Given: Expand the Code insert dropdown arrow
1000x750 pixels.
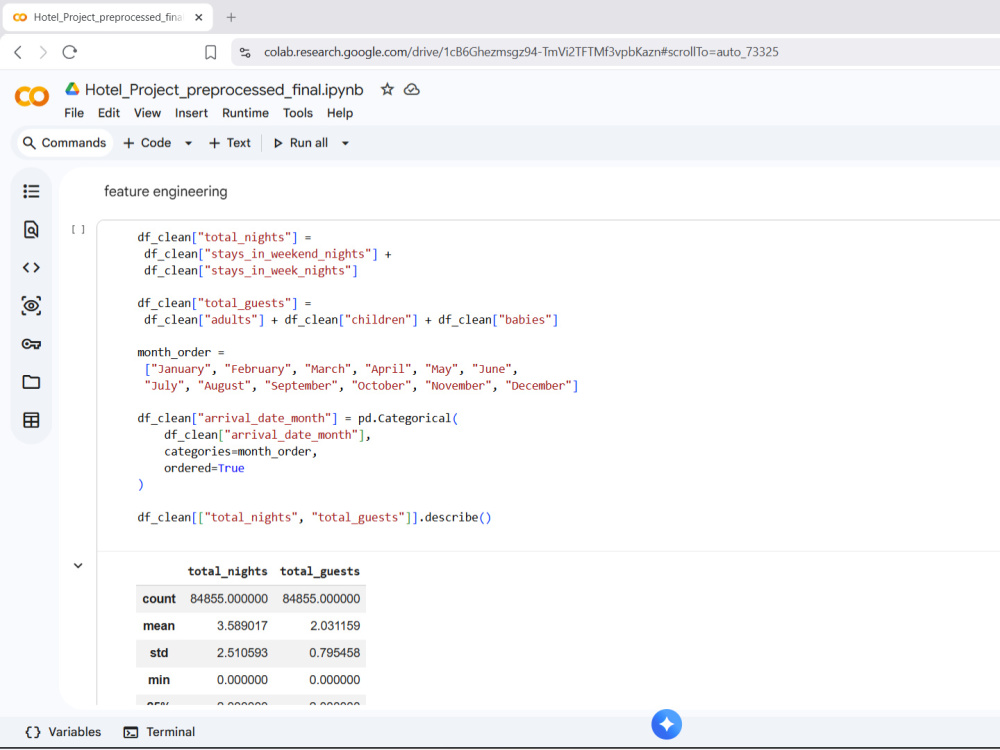Looking at the screenshot, I should pos(188,143).
